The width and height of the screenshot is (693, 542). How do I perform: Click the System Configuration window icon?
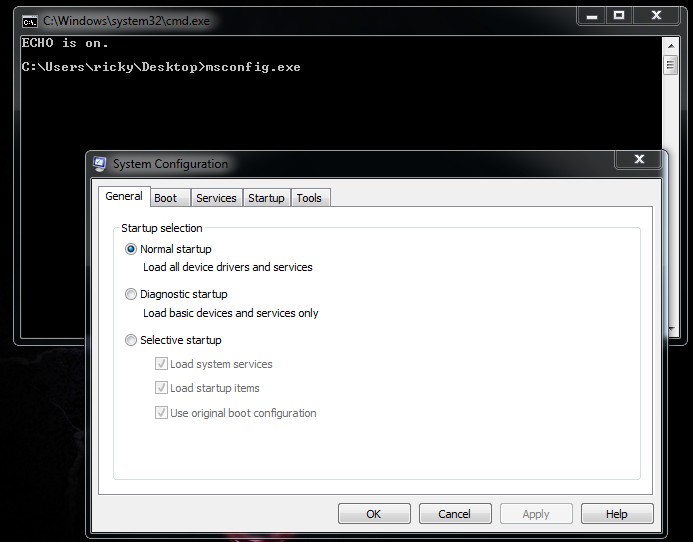(x=99, y=164)
